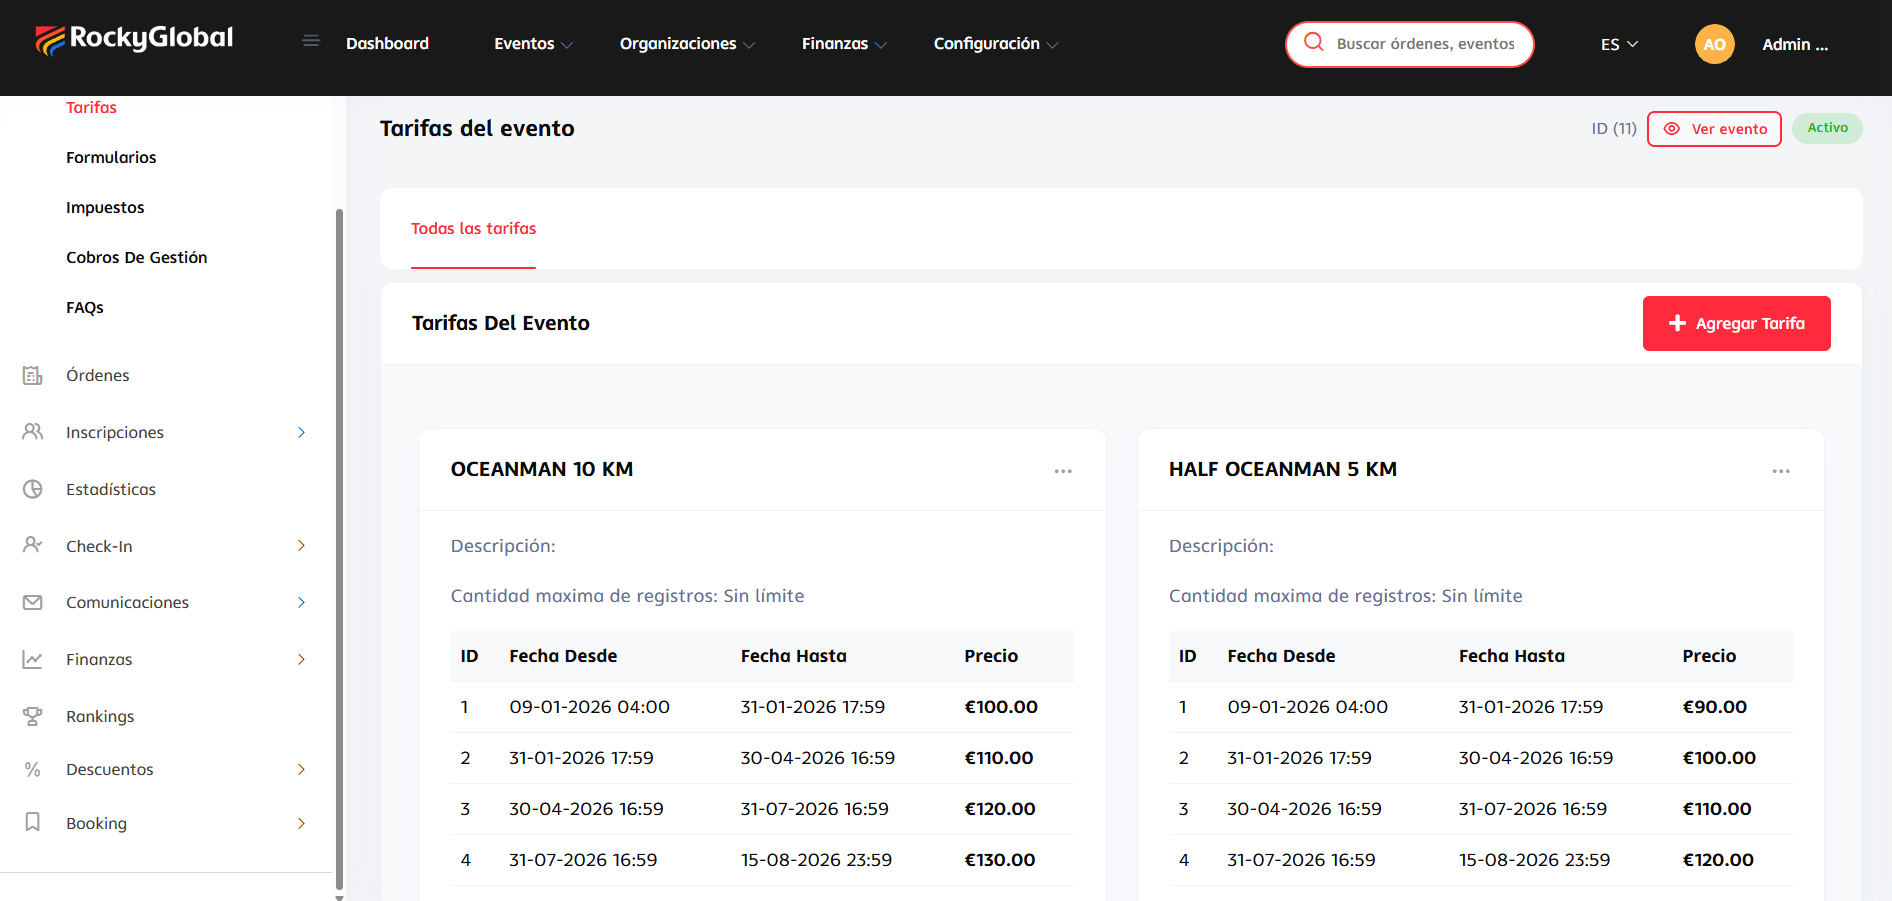The width and height of the screenshot is (1892, 901).
Task: Expand Booking submenu chevron
Action: 301,823
